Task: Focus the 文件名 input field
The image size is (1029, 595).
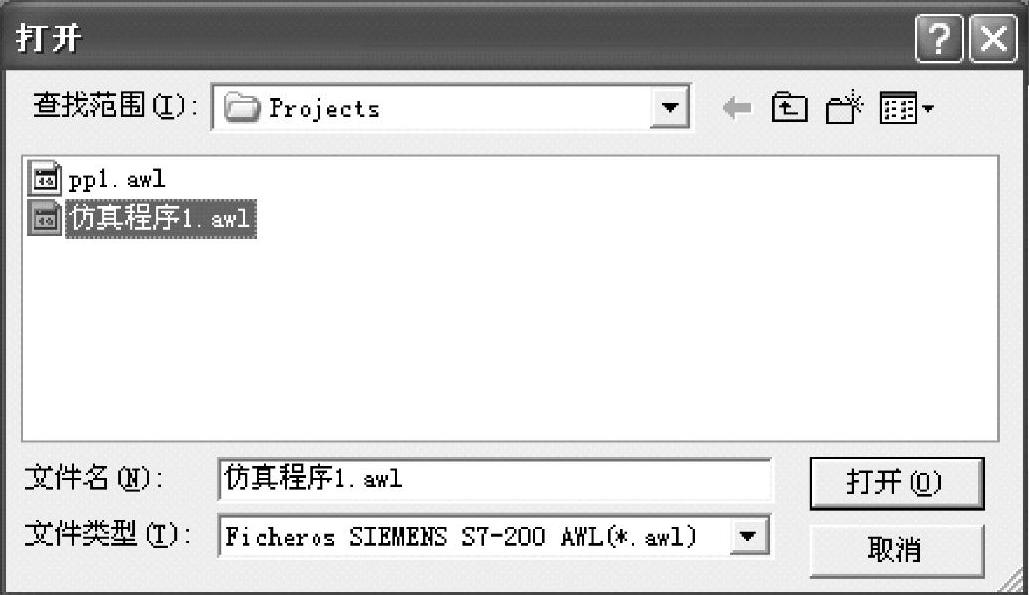Action: pyautogui.click(x=495, y=480)
